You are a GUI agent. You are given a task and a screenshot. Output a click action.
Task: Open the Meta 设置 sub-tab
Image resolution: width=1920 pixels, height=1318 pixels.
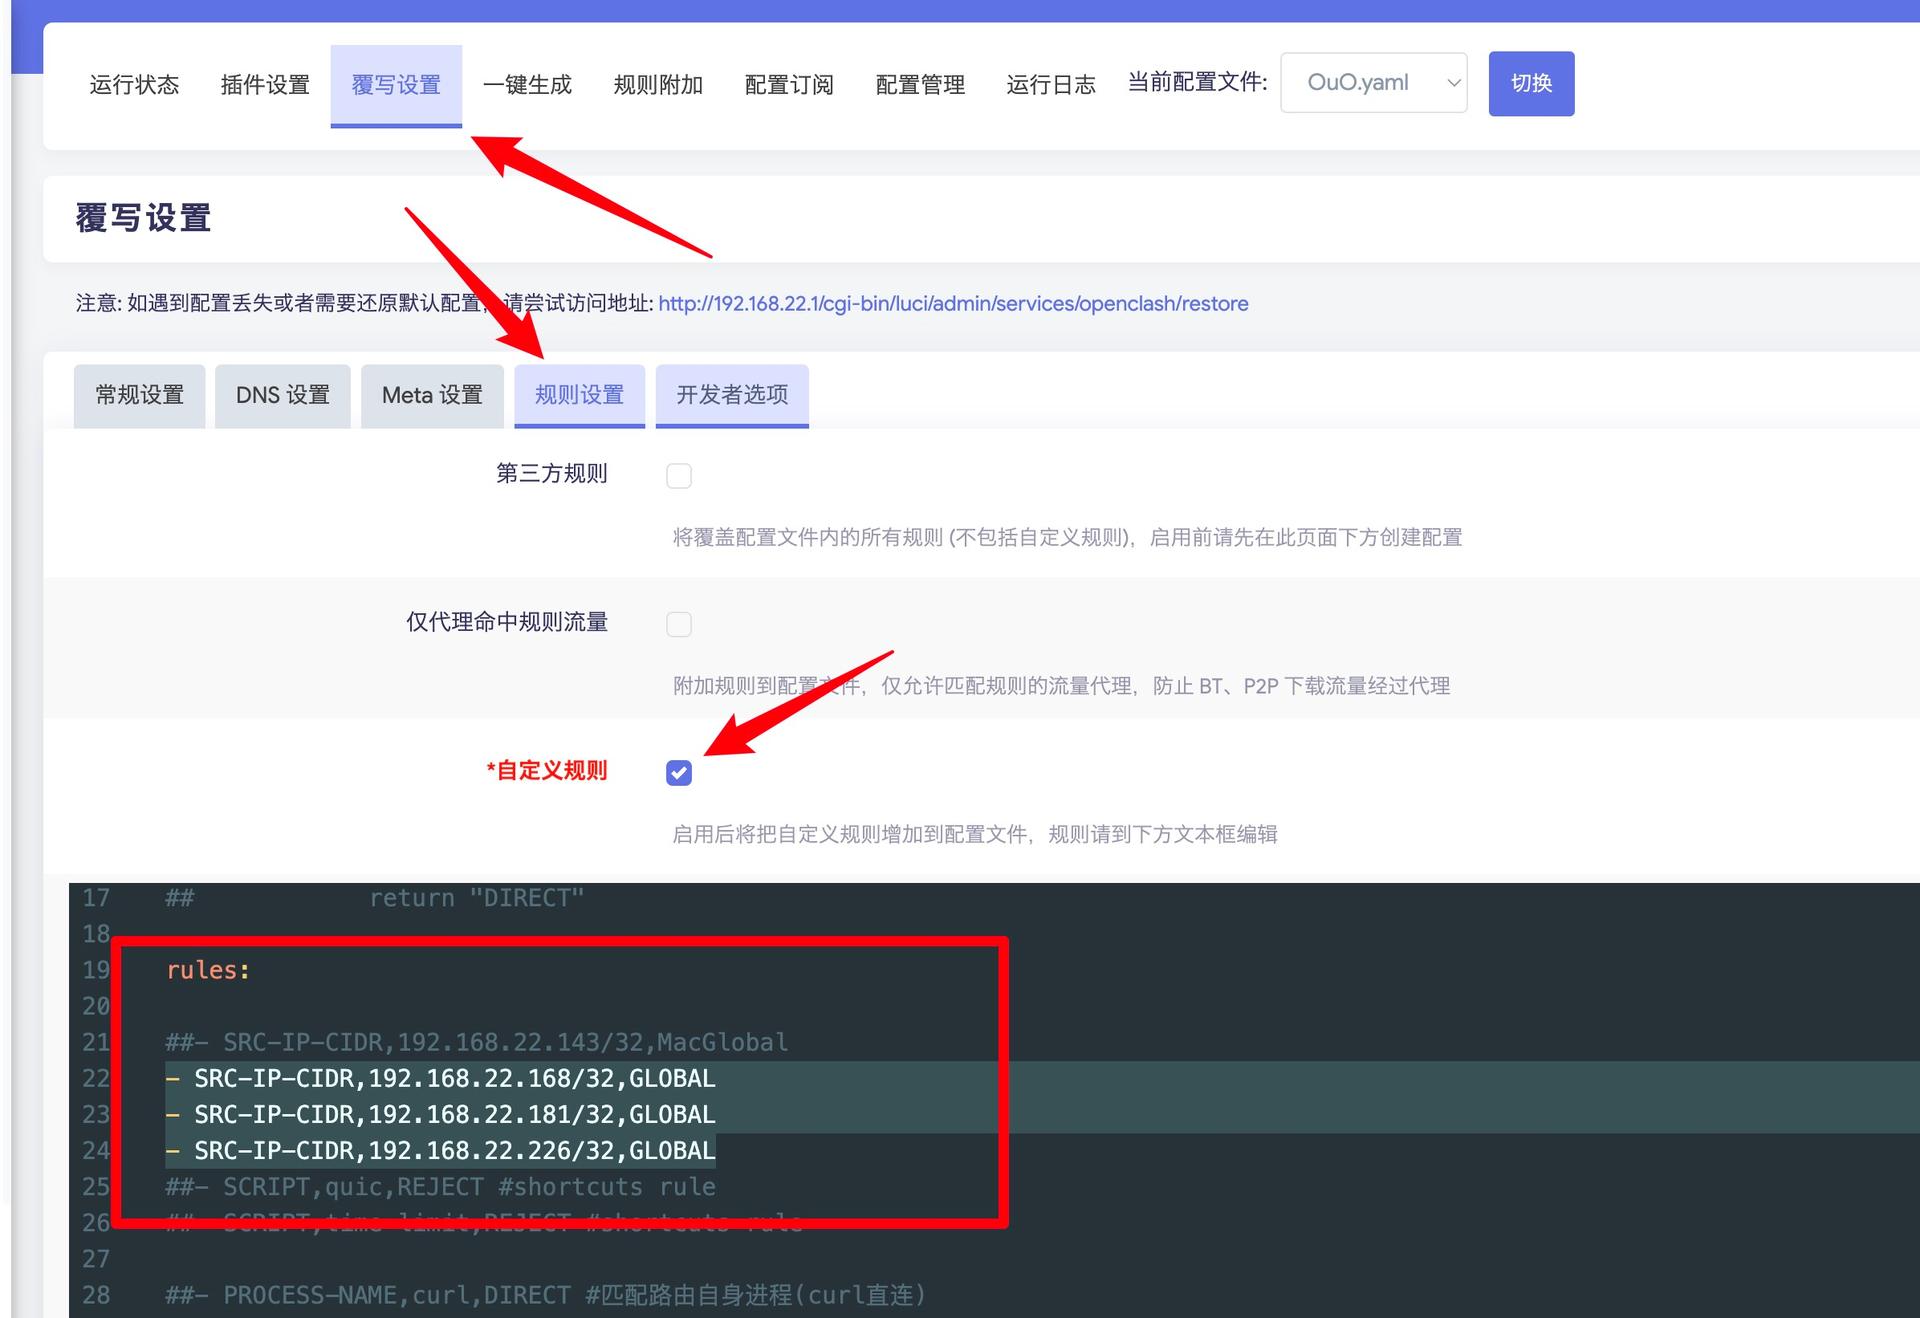(x=432, y=396)
